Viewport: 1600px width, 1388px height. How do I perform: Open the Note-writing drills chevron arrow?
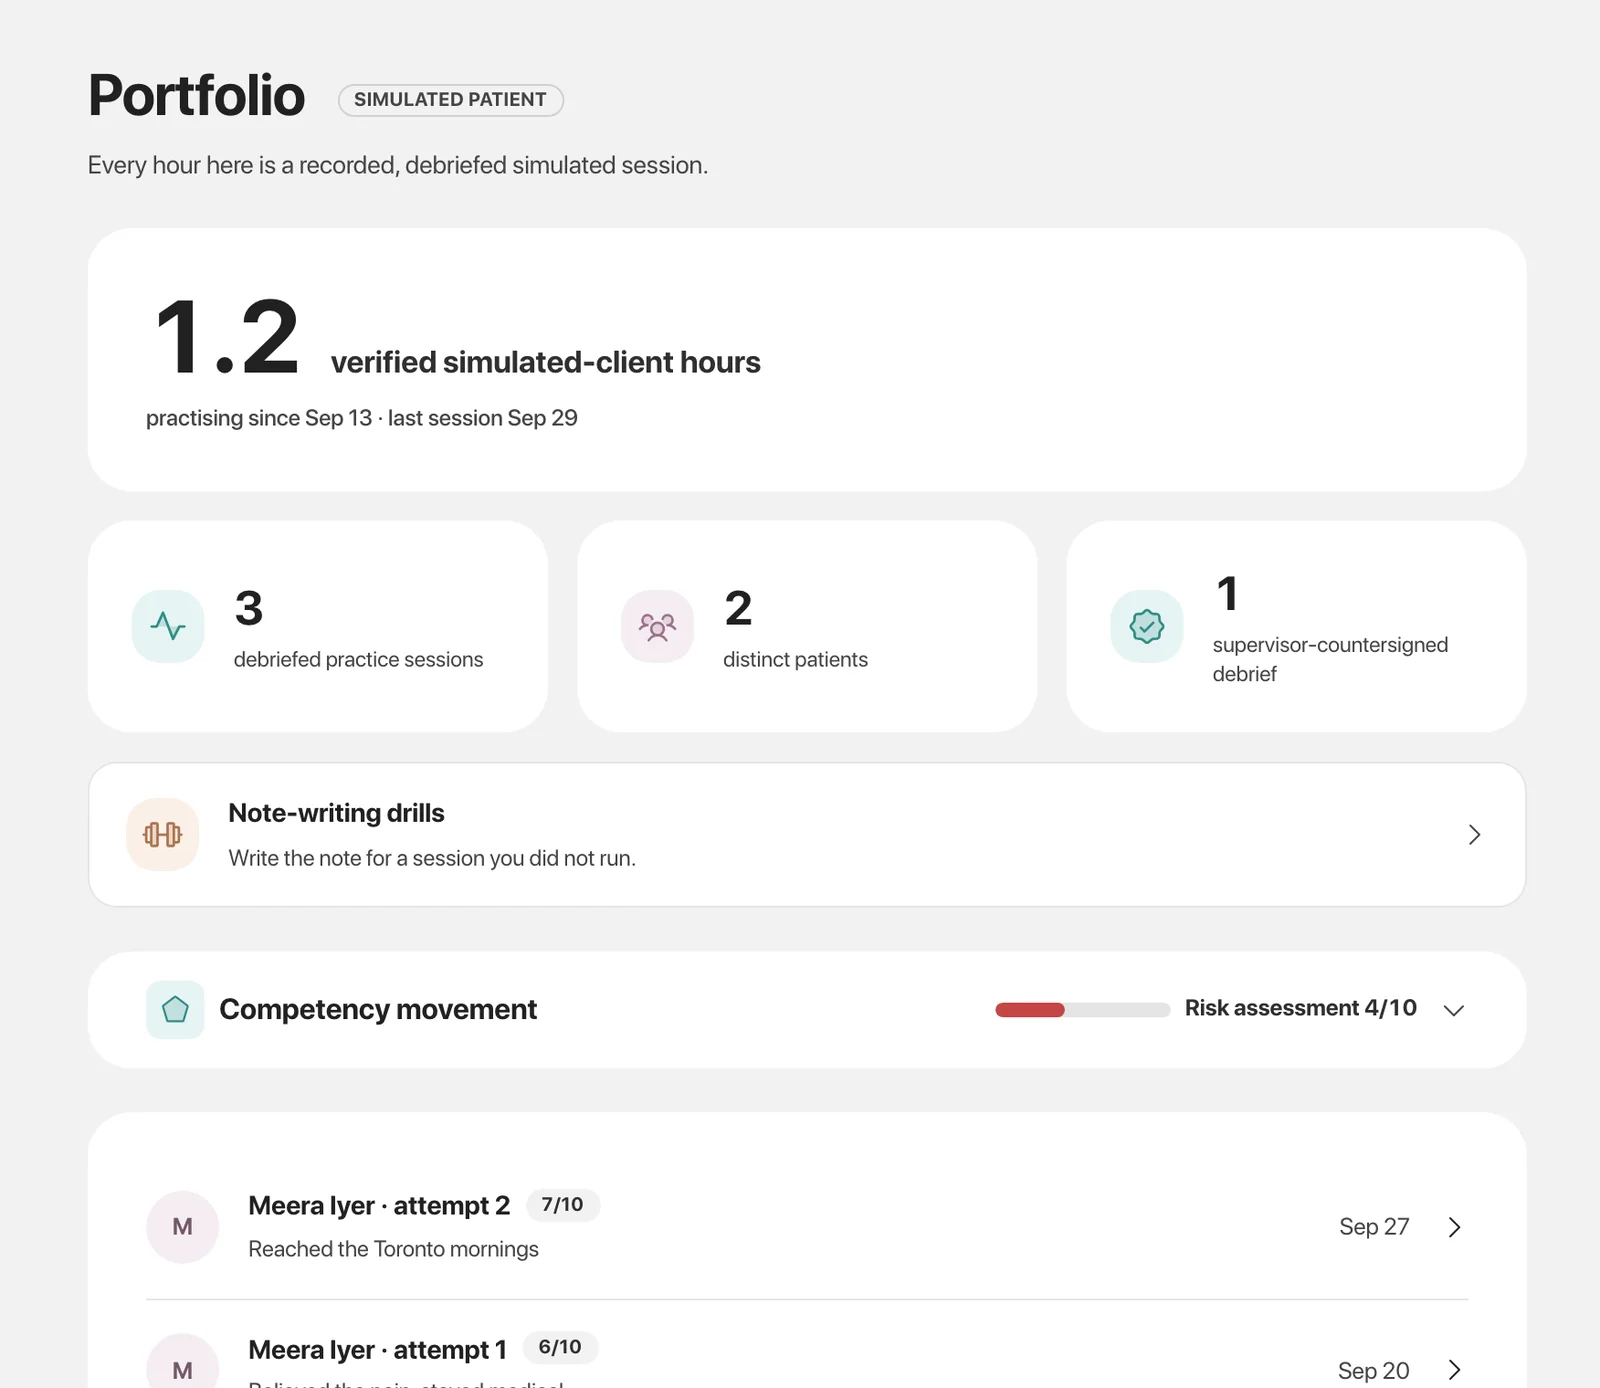pyautogui.click(x=1474, y=834)
